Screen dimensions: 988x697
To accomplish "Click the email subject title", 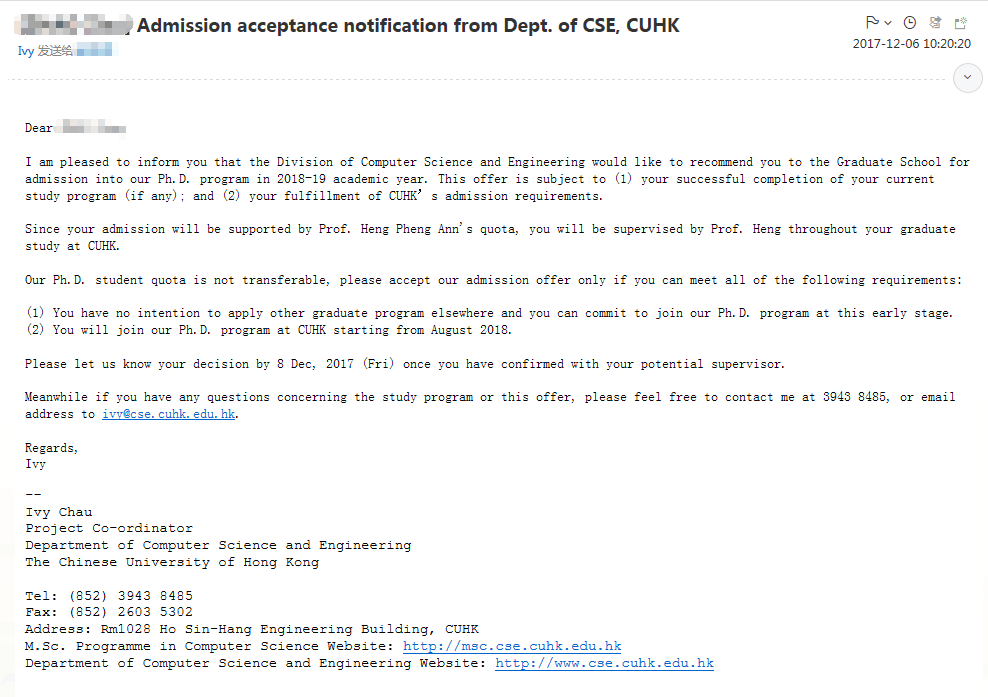I will (408, 26).
